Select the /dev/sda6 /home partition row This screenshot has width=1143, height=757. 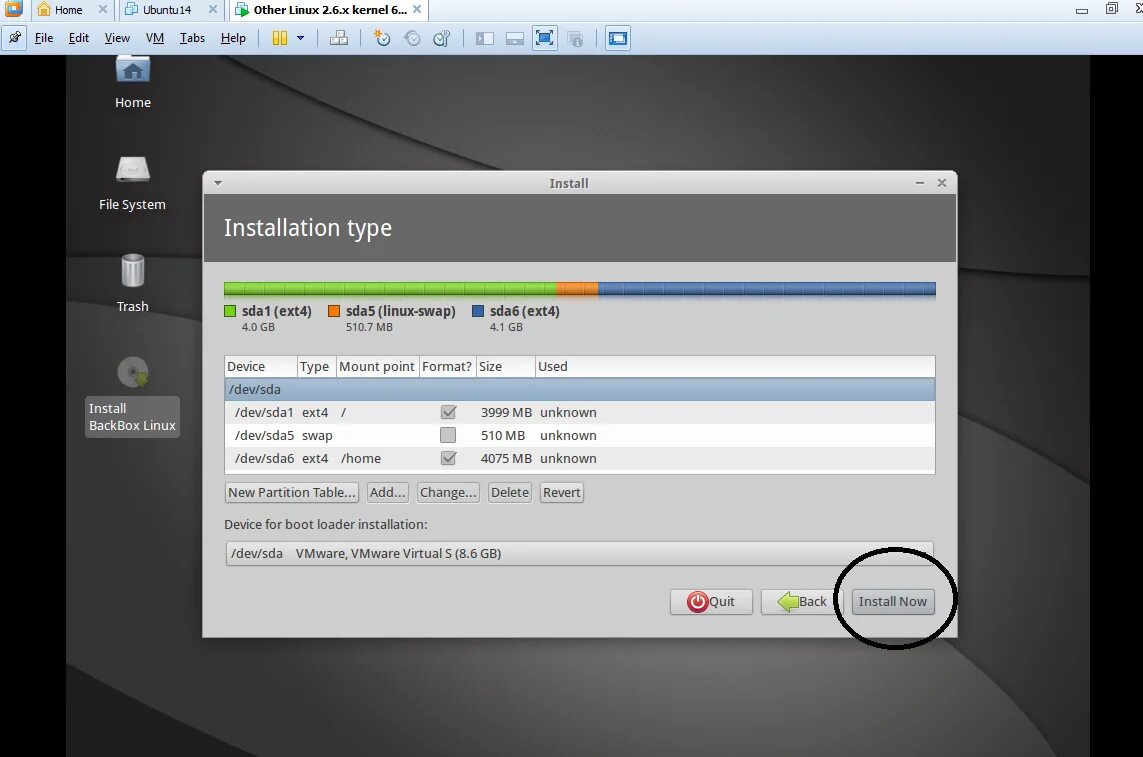[x=580, y=458]
